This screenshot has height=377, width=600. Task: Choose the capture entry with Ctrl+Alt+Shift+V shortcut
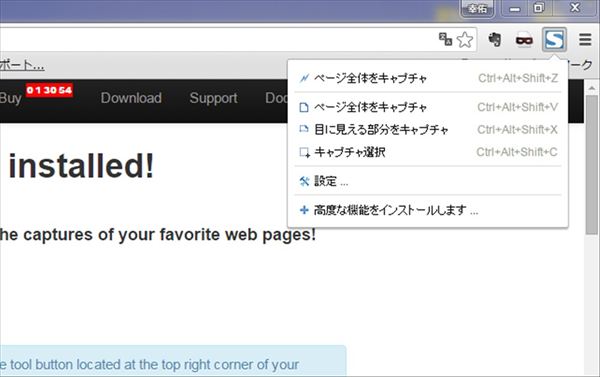[x=428, y=107]
